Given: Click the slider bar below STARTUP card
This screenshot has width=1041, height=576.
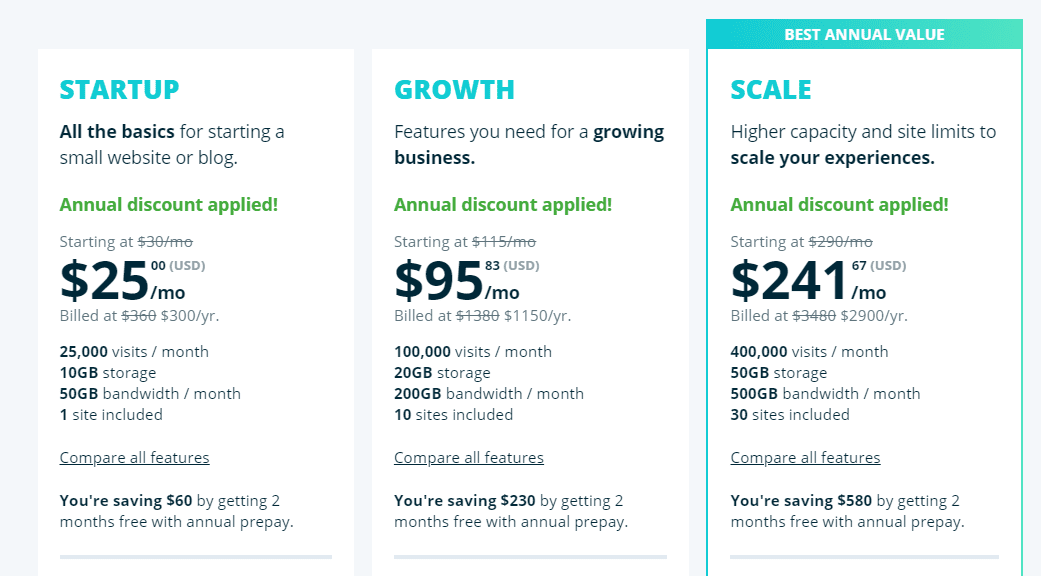Looking at the screenshot, I should tap(195, 556).
